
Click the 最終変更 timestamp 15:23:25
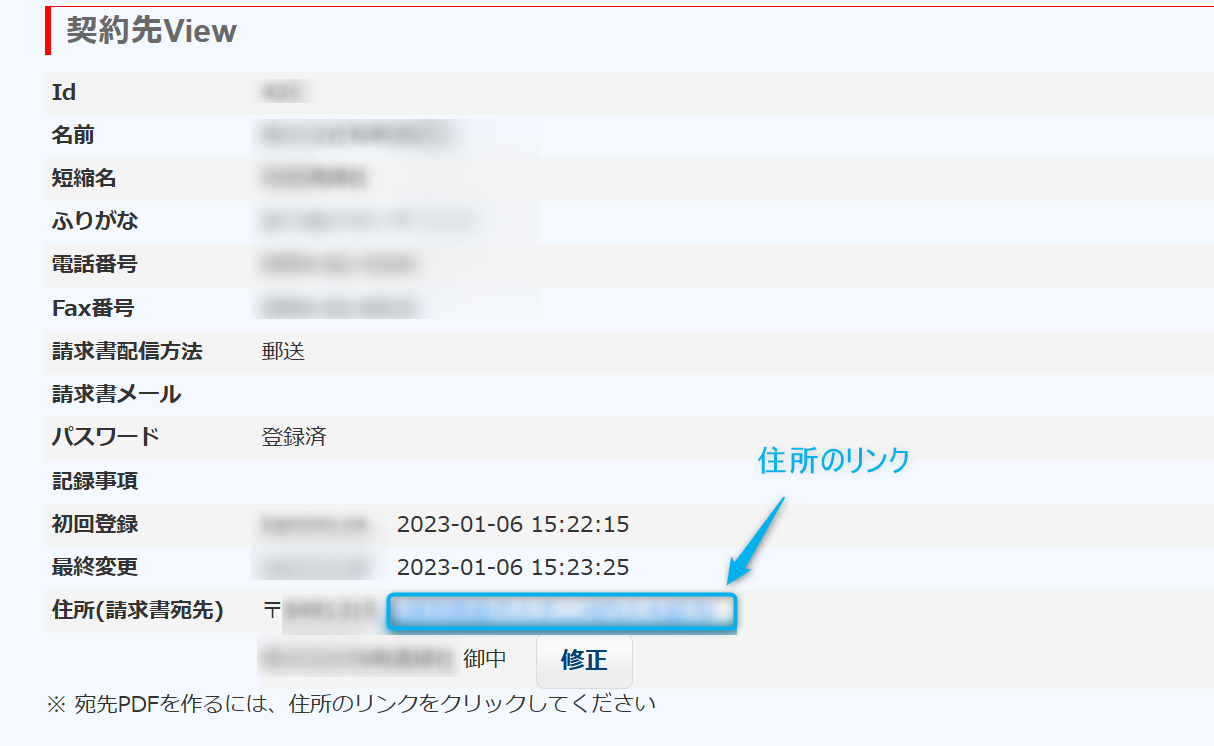[x=512, y=567]
